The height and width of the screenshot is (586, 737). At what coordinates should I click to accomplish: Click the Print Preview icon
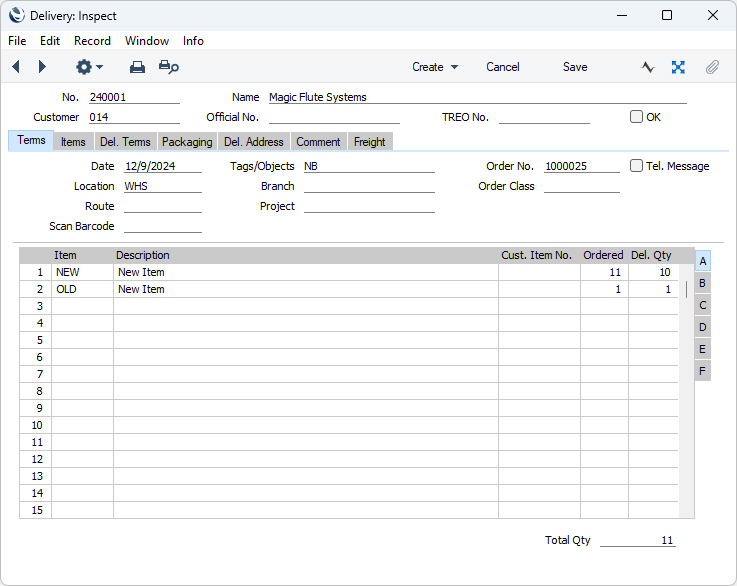pyautogui.click(x=169, y=67)
